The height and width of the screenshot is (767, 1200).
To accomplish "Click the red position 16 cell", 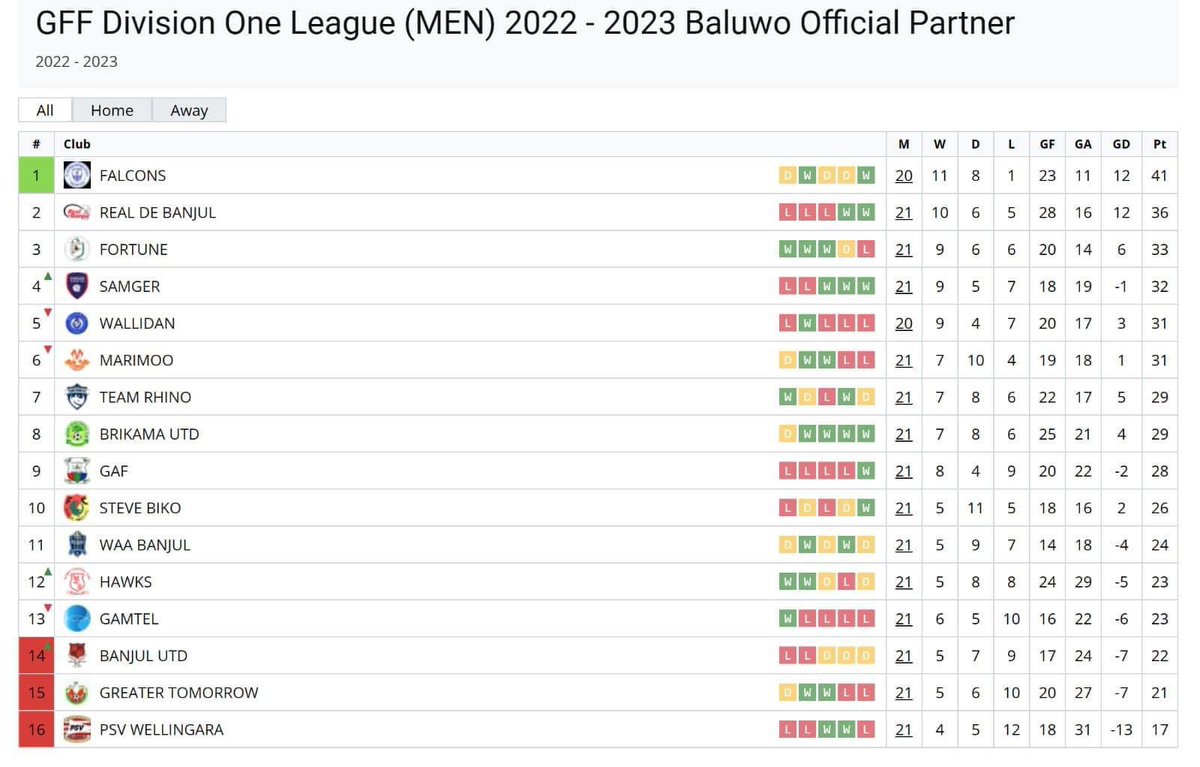I will coord(37,730).
